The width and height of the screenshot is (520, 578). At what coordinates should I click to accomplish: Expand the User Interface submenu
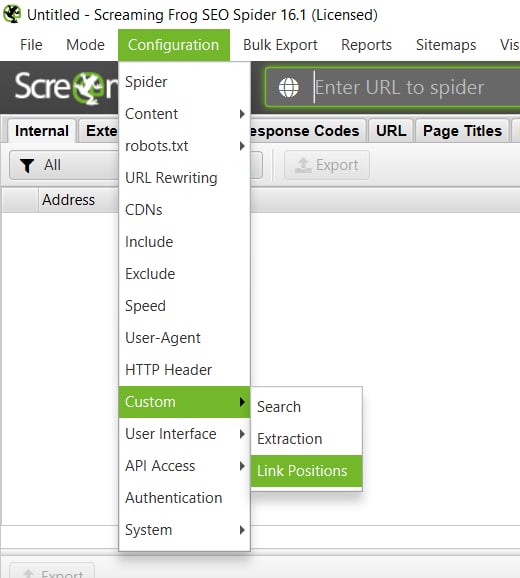point(184,434)
